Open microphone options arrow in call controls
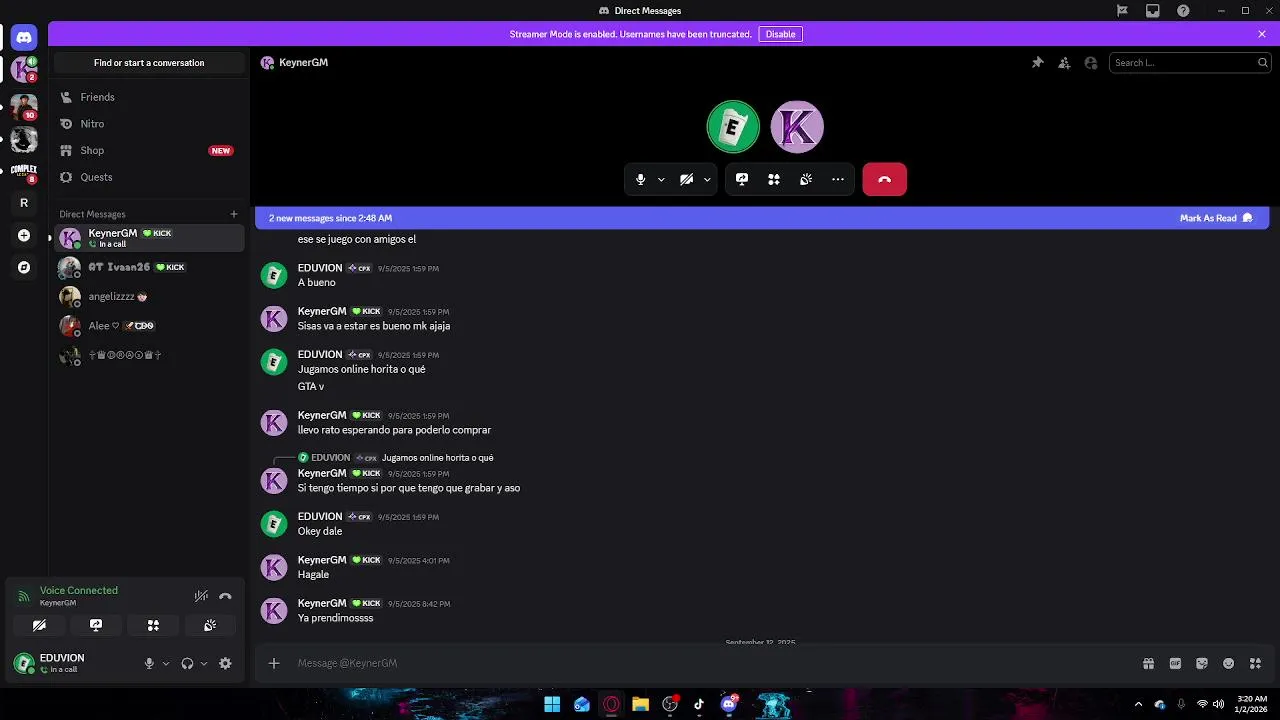Image resolution: width=1280 pixels, height=720 pixels. tap(661, 180)
